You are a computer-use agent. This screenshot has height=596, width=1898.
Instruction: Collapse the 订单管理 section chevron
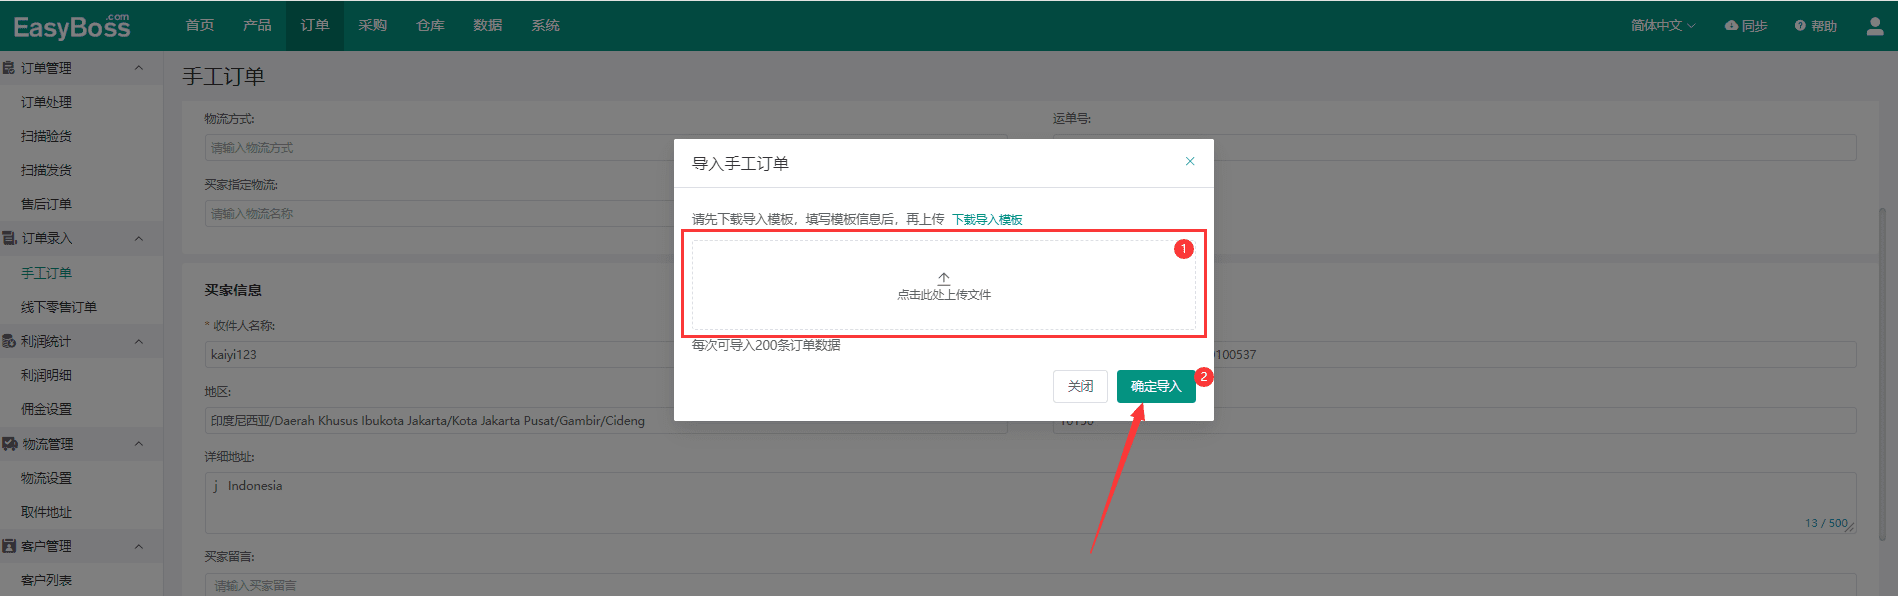click(x=139, y=68)
